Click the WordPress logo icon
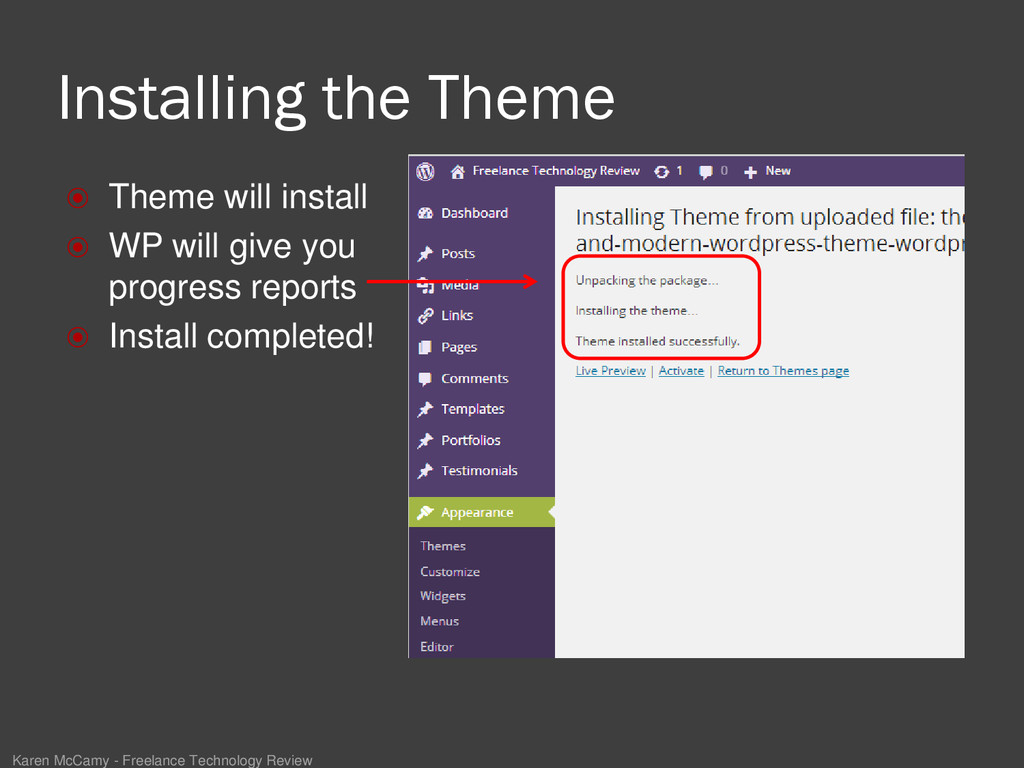This screenshot has width=1024, height=768. 425,171
